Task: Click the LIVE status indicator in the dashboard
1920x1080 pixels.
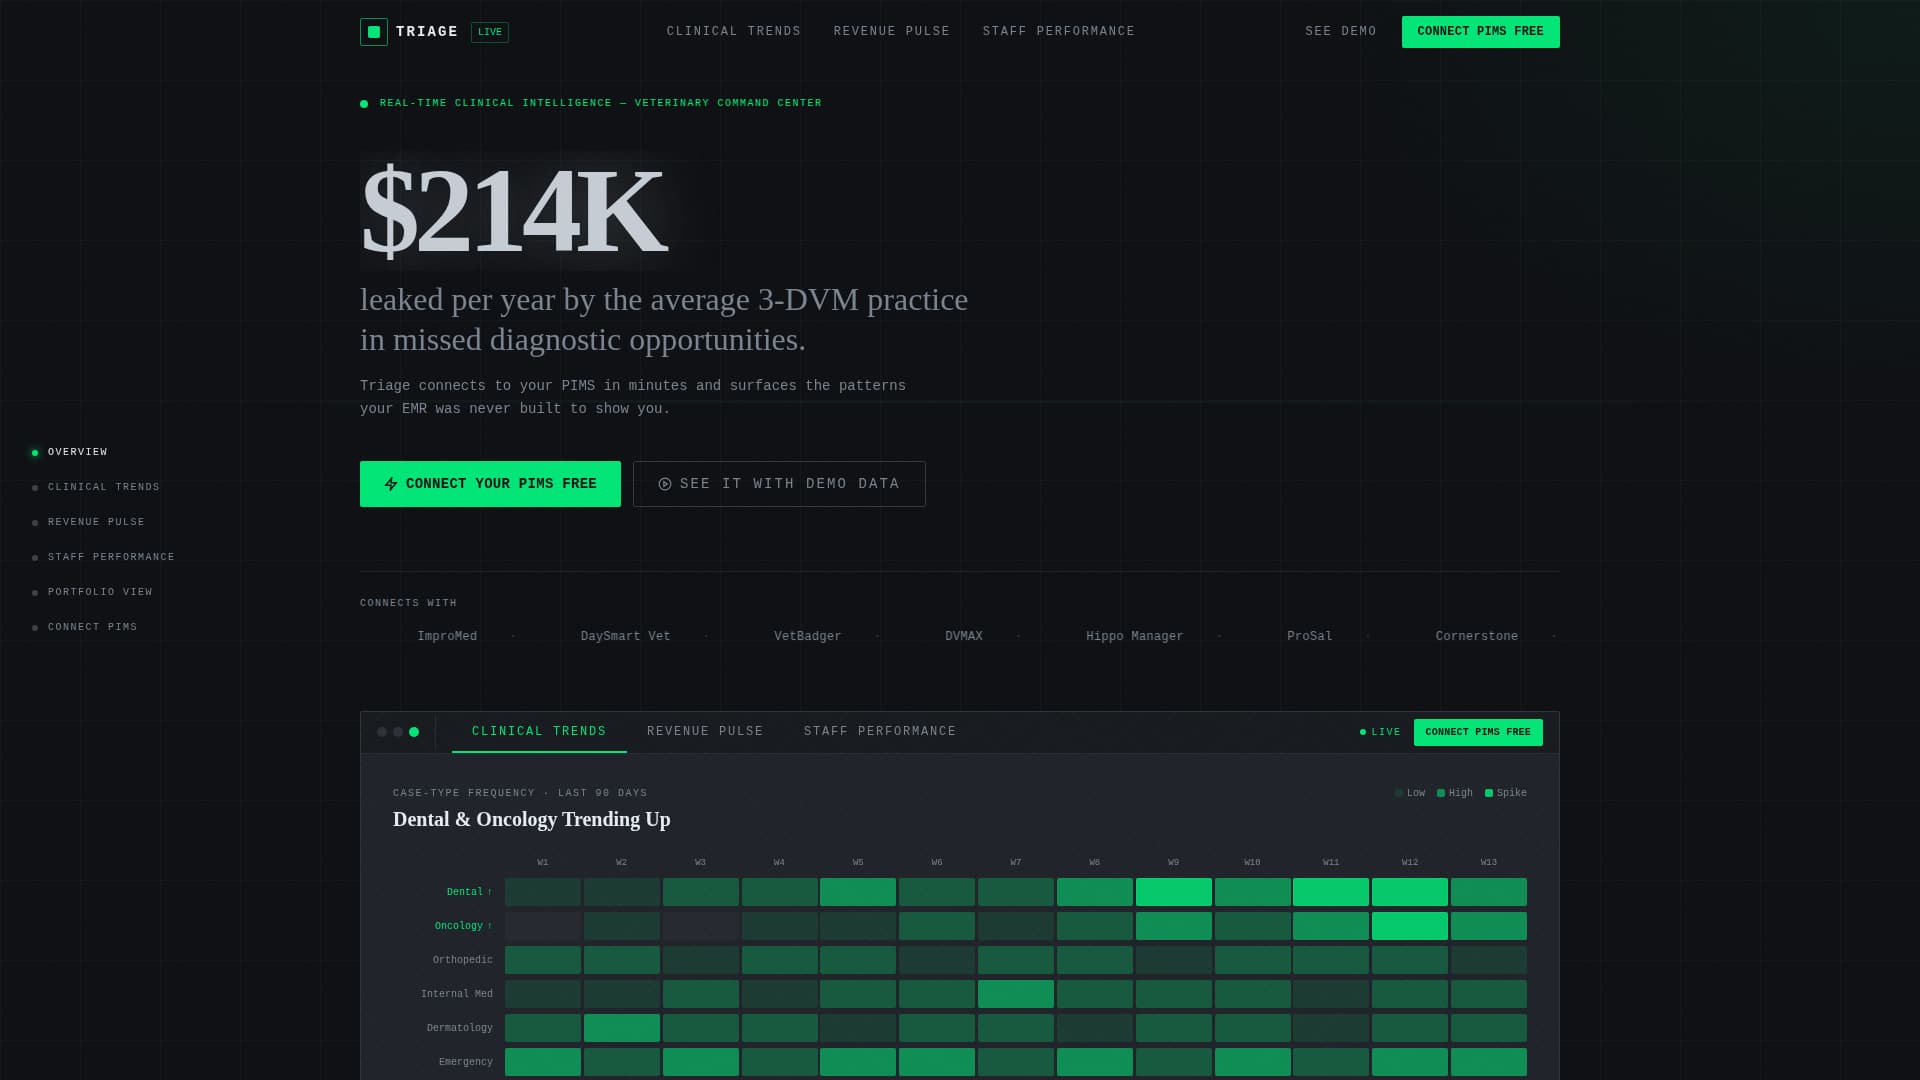Action: [x=1380, y=732]
